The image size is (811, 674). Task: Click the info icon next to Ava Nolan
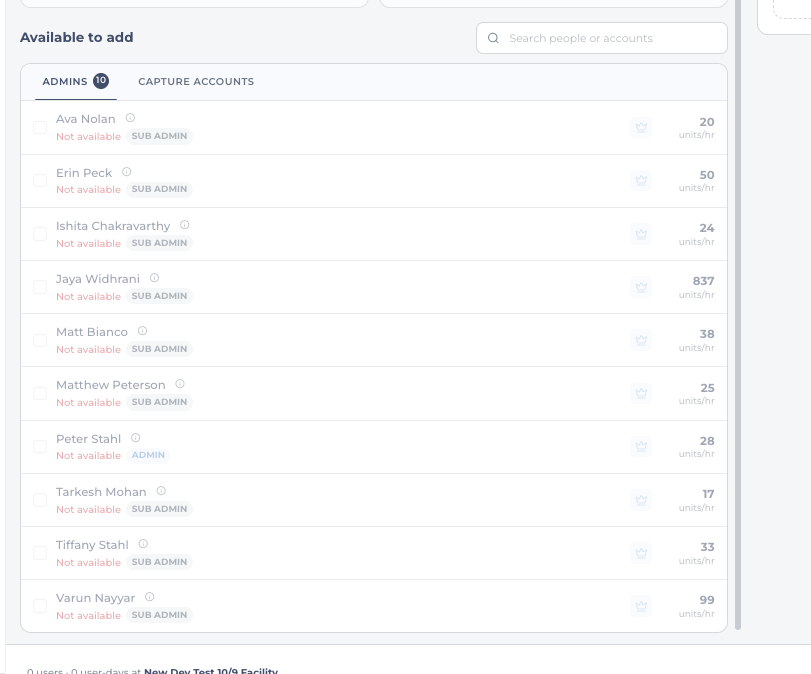[x=130, y=118]
